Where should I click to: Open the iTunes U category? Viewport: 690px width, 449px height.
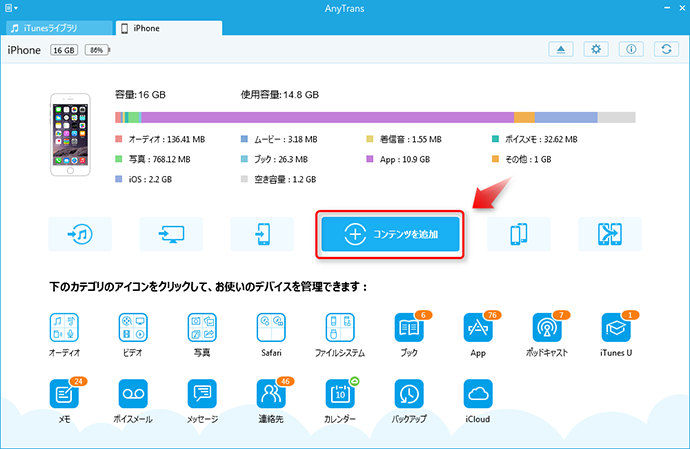pos(616,328)
